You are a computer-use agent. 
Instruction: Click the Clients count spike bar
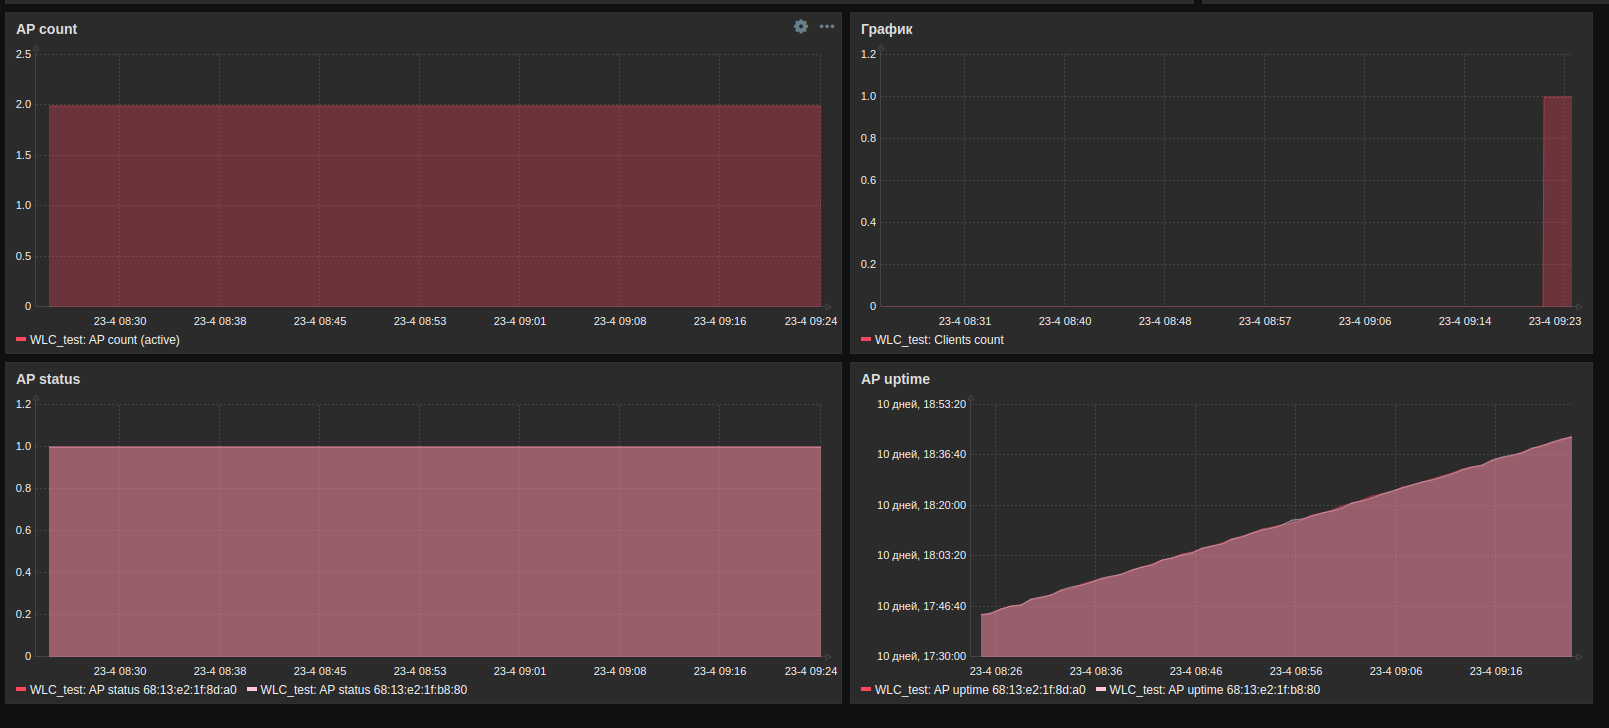click(1557, 201)
